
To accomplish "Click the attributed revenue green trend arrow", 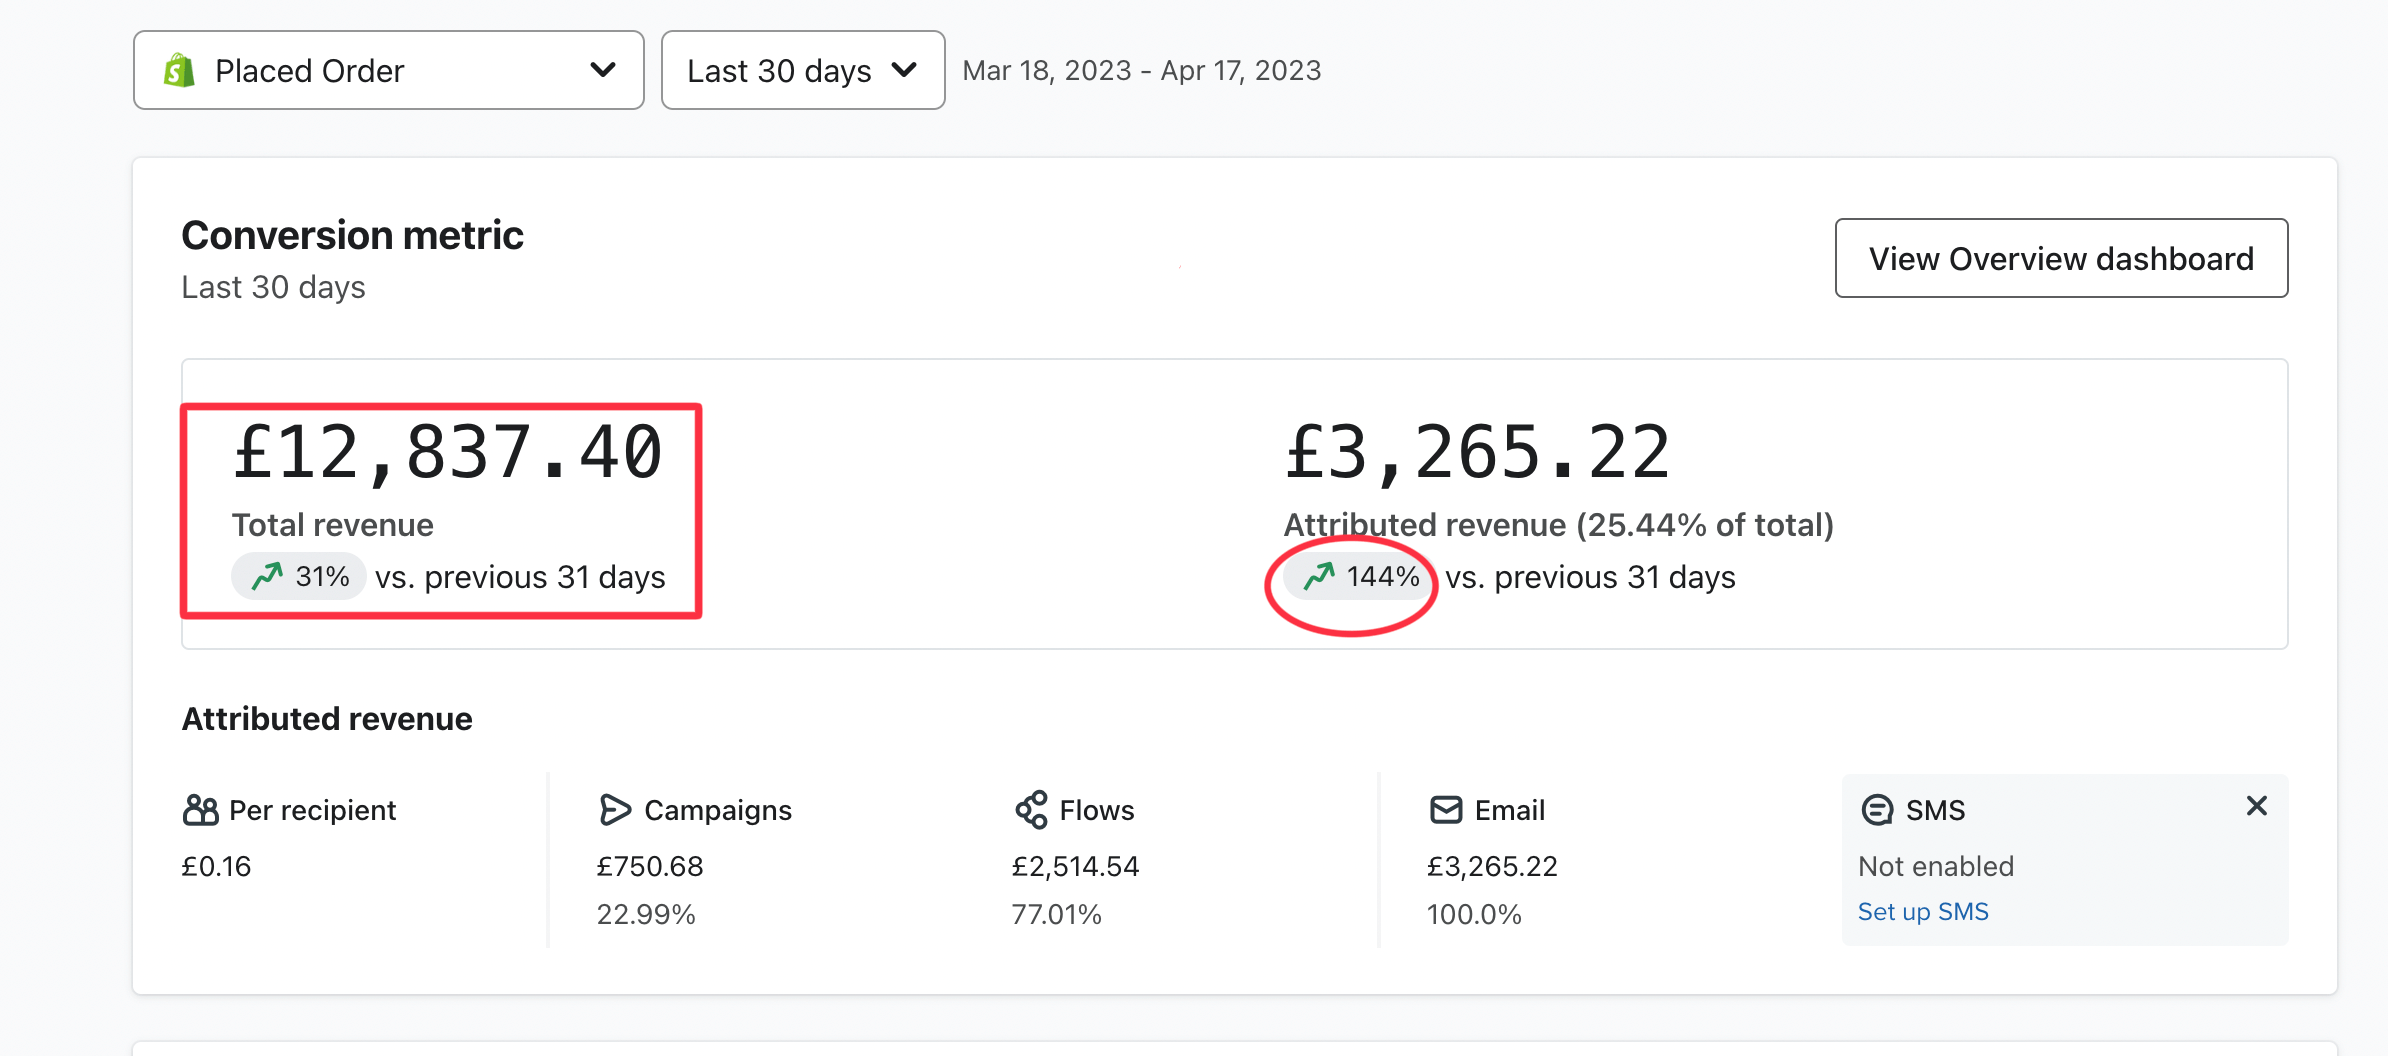I will pyautogui.click(x=1319, y=577).
